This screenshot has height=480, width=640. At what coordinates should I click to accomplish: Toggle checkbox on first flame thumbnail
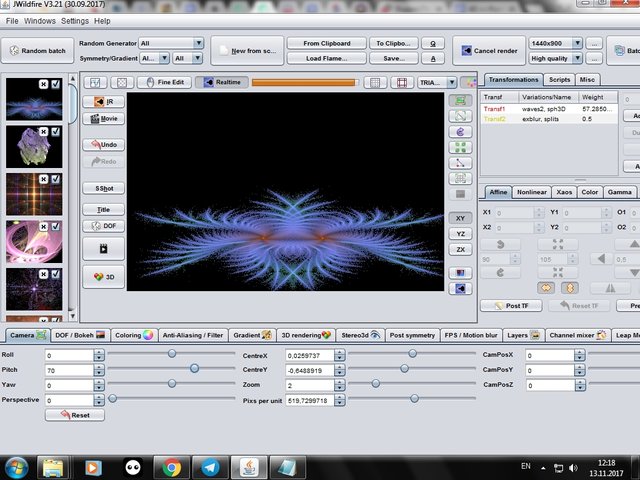pyautogui.click(x=56, y=85)
